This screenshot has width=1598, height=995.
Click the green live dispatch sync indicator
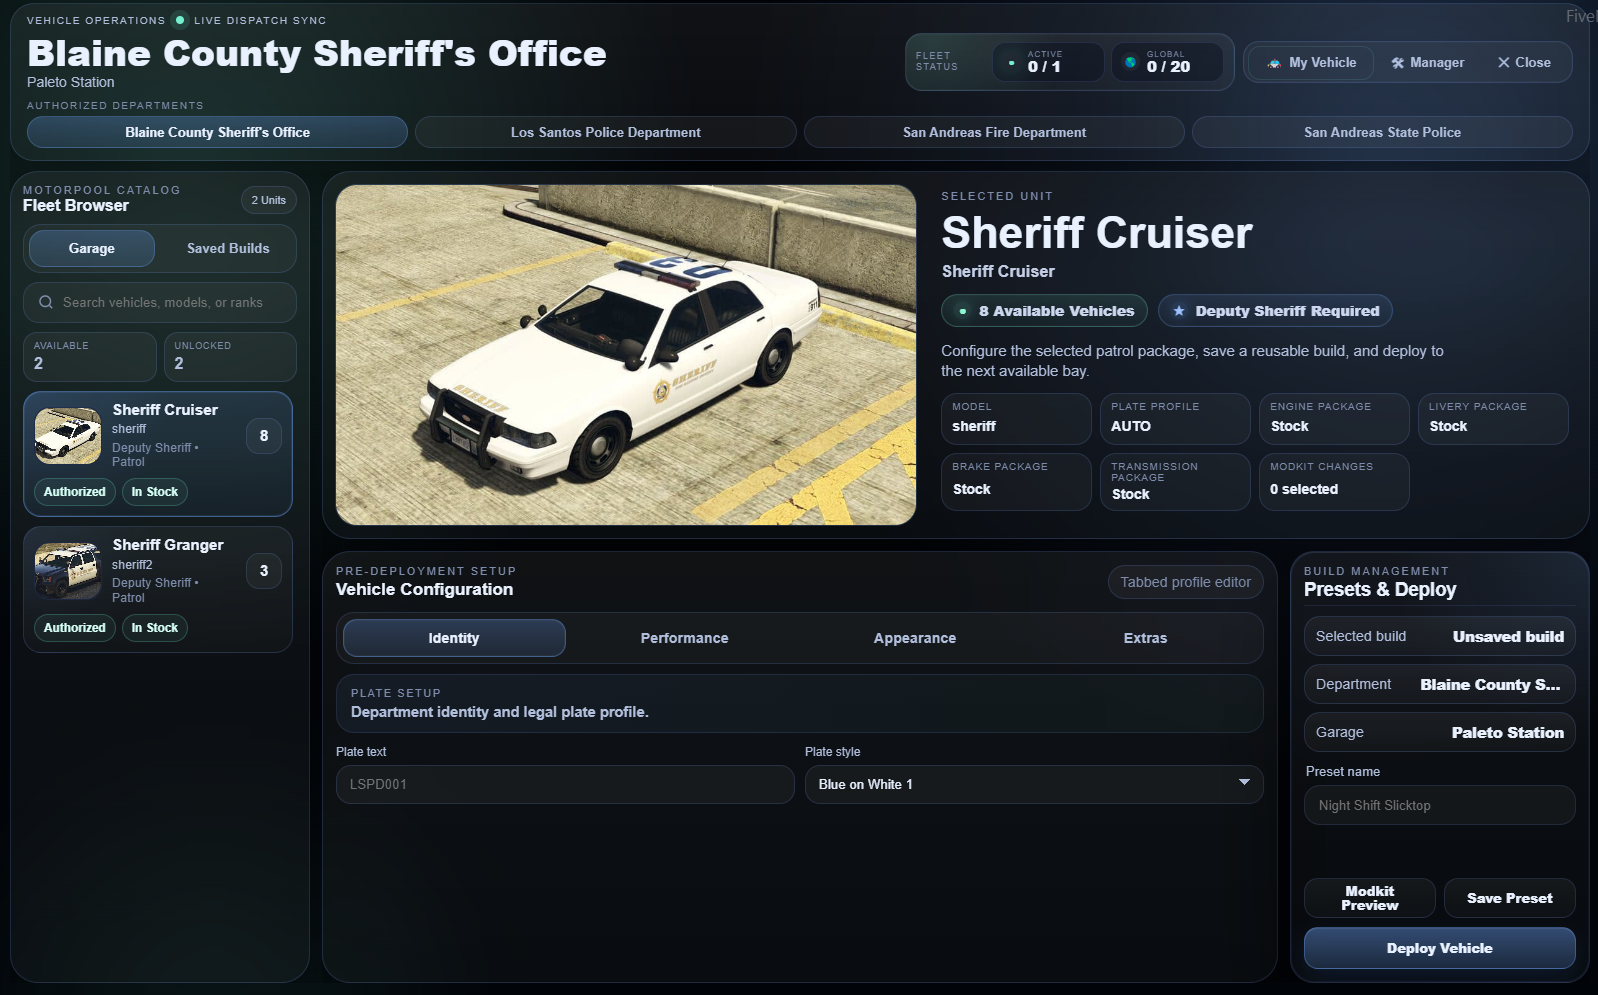coord(180,20)
